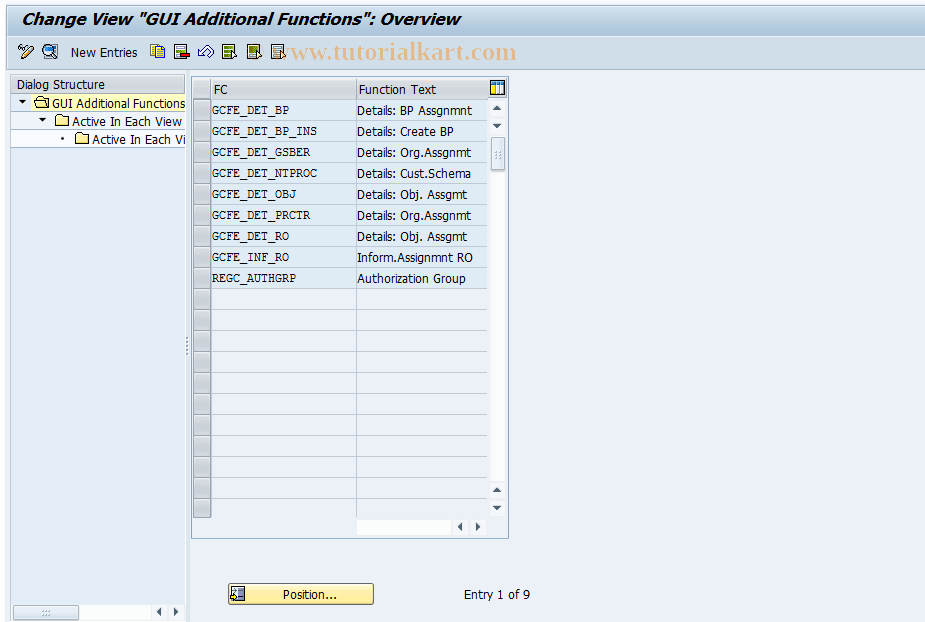Open choose-view icon next to pencil
925x622 pixels.
point(49,51)
